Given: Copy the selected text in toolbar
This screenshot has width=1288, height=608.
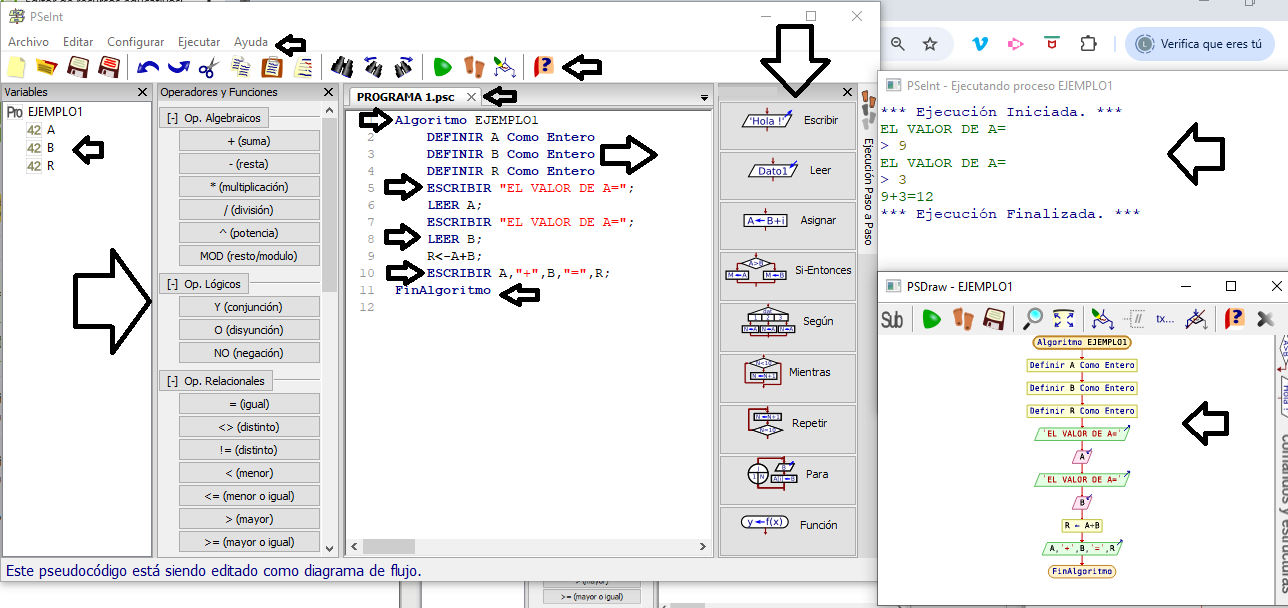Looking at the screenshot, I should pyautogui.click(x=241, y=68).
